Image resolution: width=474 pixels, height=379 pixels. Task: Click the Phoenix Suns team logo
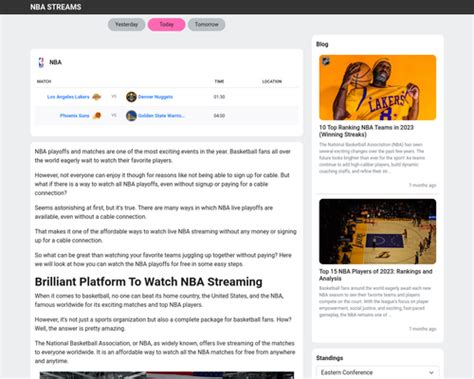pyautogui.click(x=97, y=116)
